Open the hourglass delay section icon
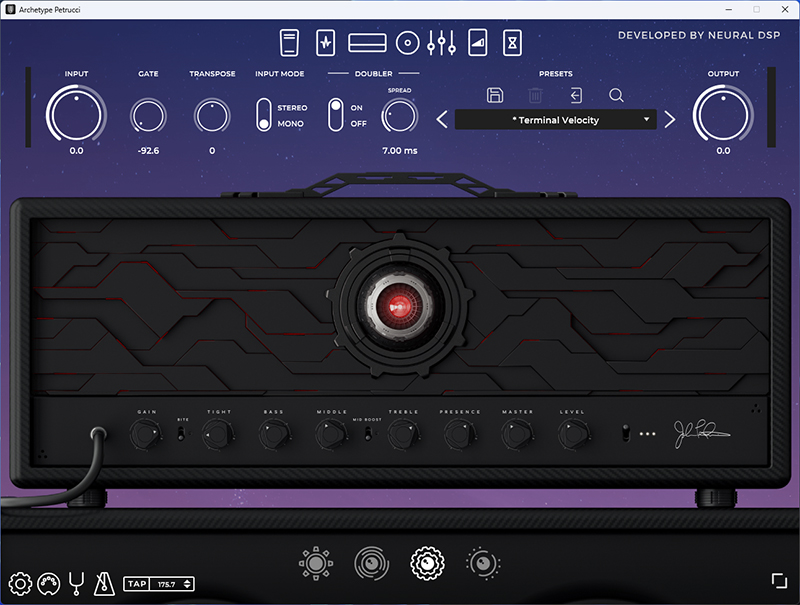 512,42
